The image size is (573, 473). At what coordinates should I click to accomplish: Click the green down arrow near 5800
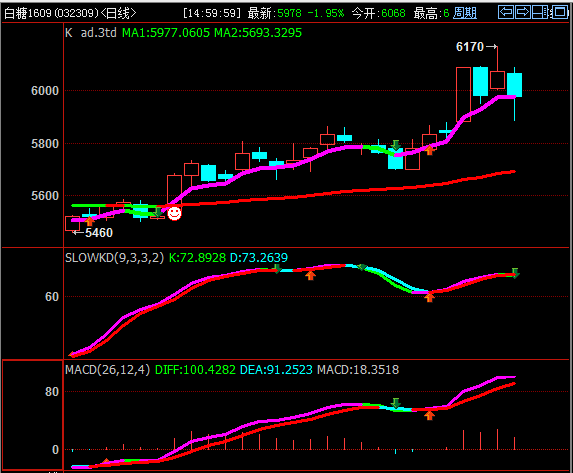pos(395,145)
